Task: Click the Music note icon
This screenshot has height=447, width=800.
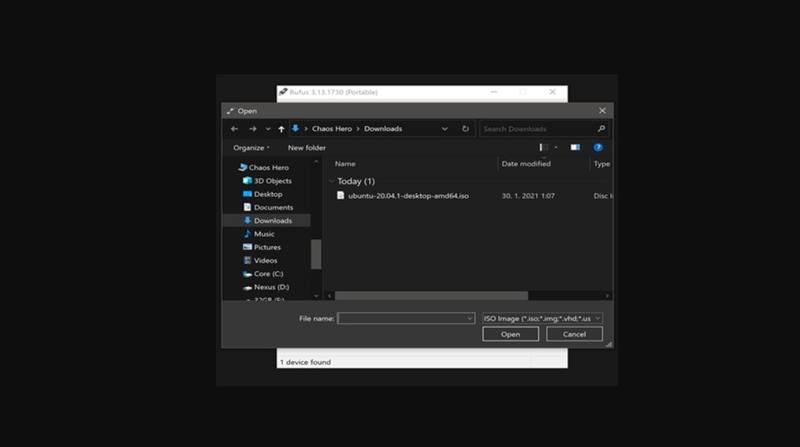Action: (247, 234)
